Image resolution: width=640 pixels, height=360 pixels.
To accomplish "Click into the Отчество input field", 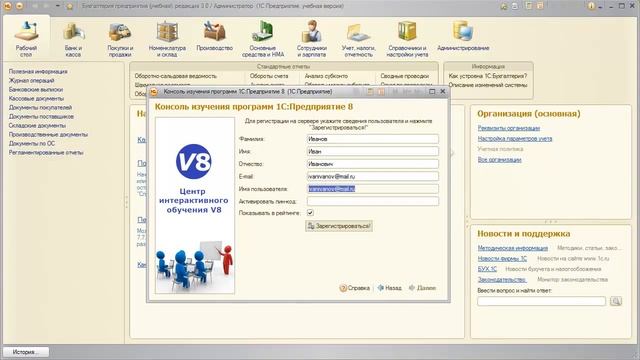I will click(x=373, y=164).
